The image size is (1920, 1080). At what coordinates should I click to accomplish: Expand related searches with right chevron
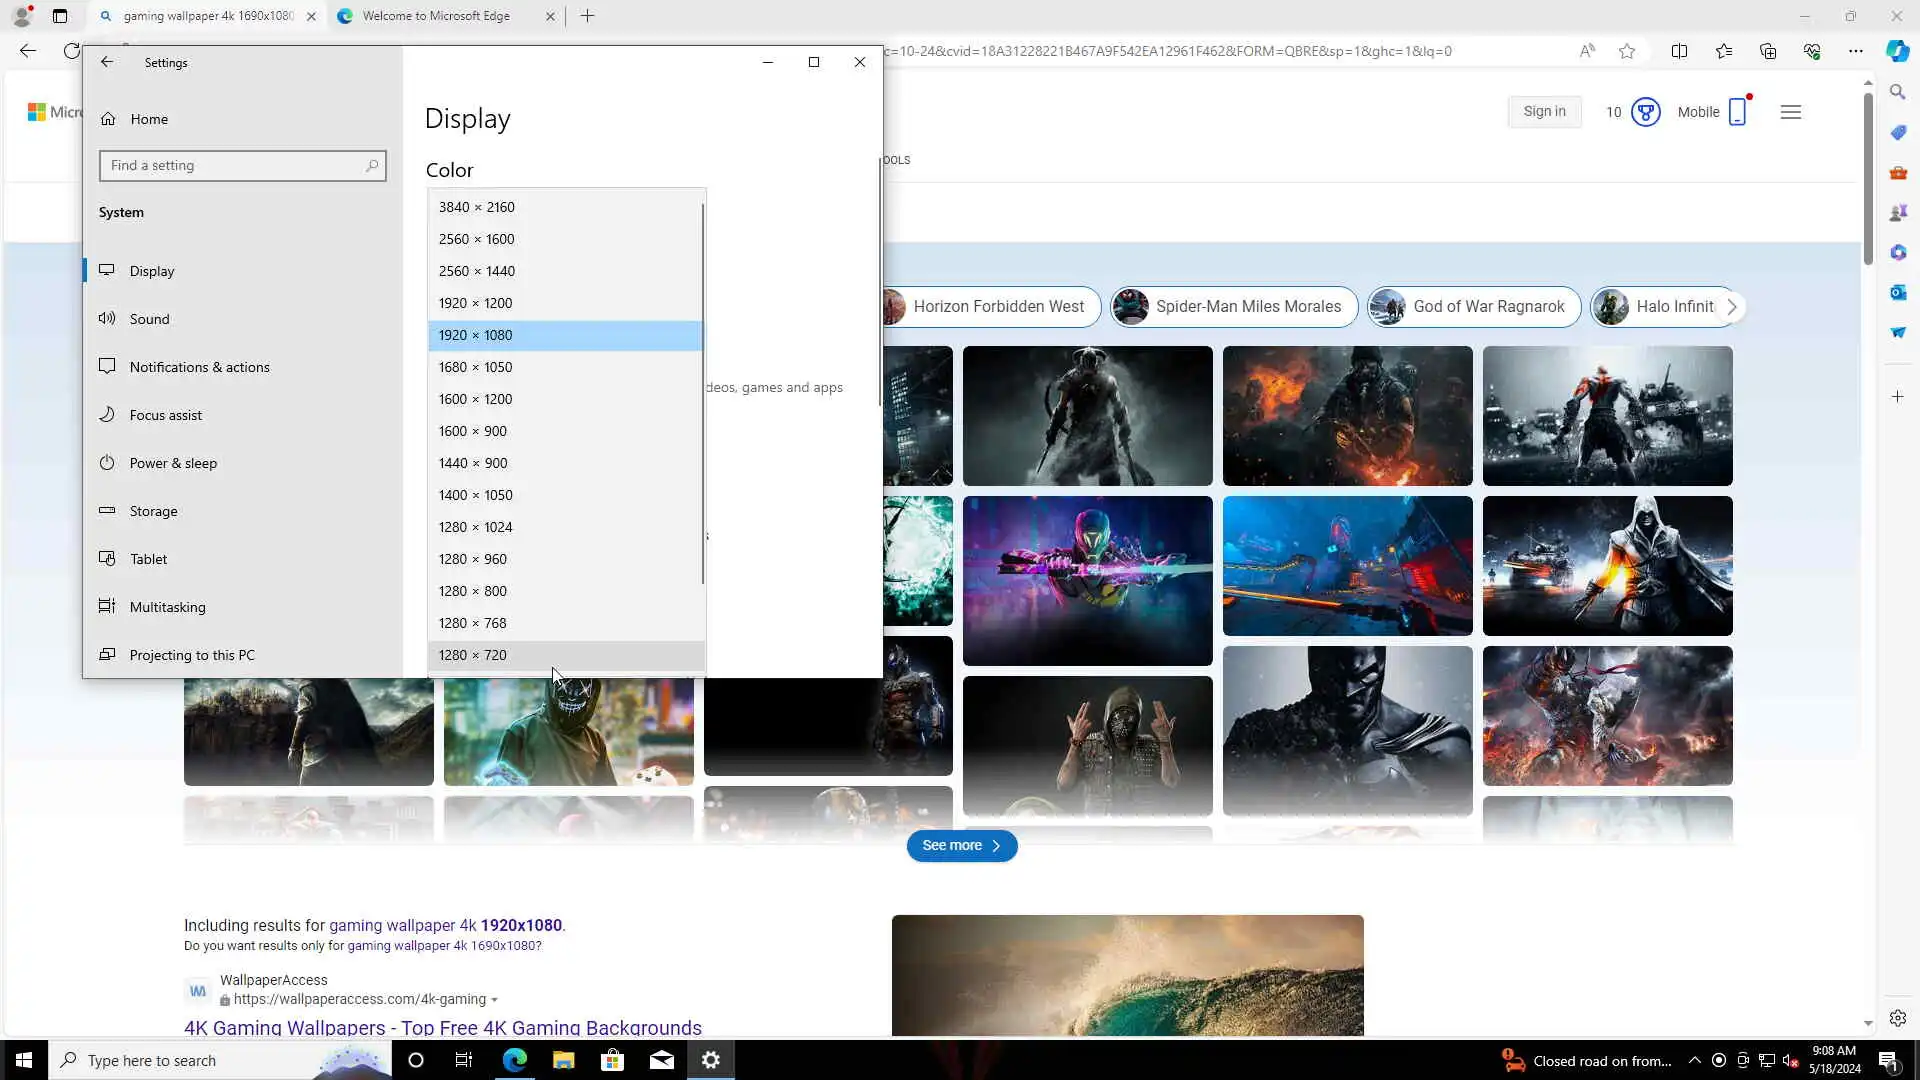(1731, 307)
